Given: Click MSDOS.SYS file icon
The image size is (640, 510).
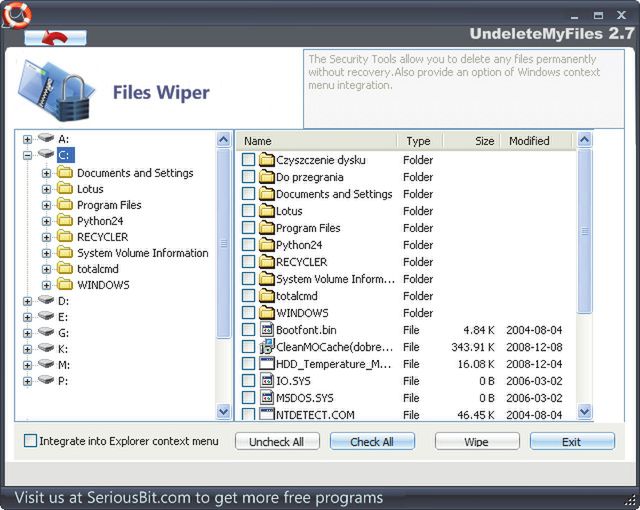Looking at the screenshot, I should click(267, 397).
